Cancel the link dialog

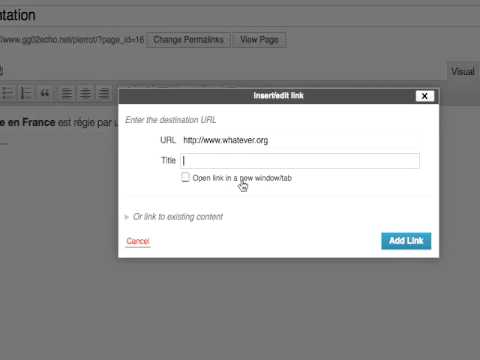tap(138, 241)
